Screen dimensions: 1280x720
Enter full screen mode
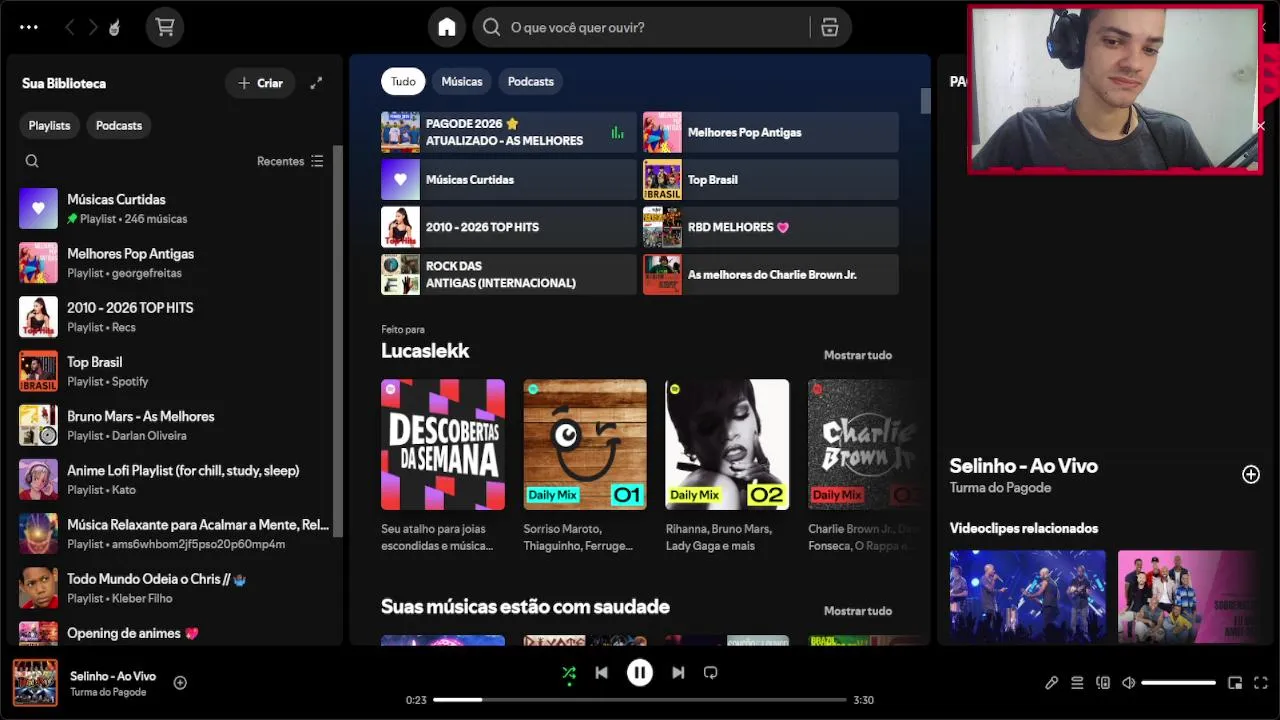coord(1261,683)
